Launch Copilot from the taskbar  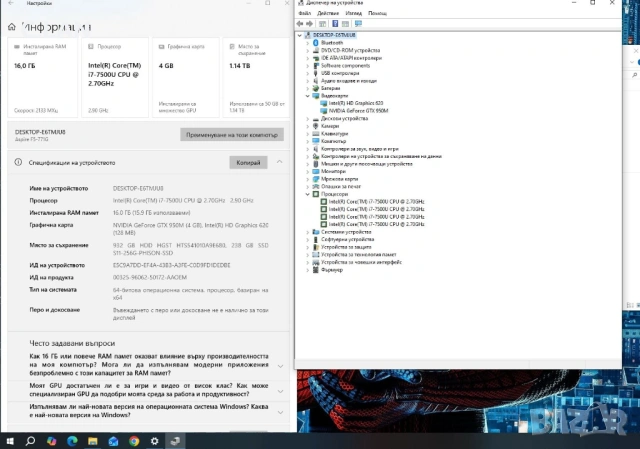[x=51, y=441]
